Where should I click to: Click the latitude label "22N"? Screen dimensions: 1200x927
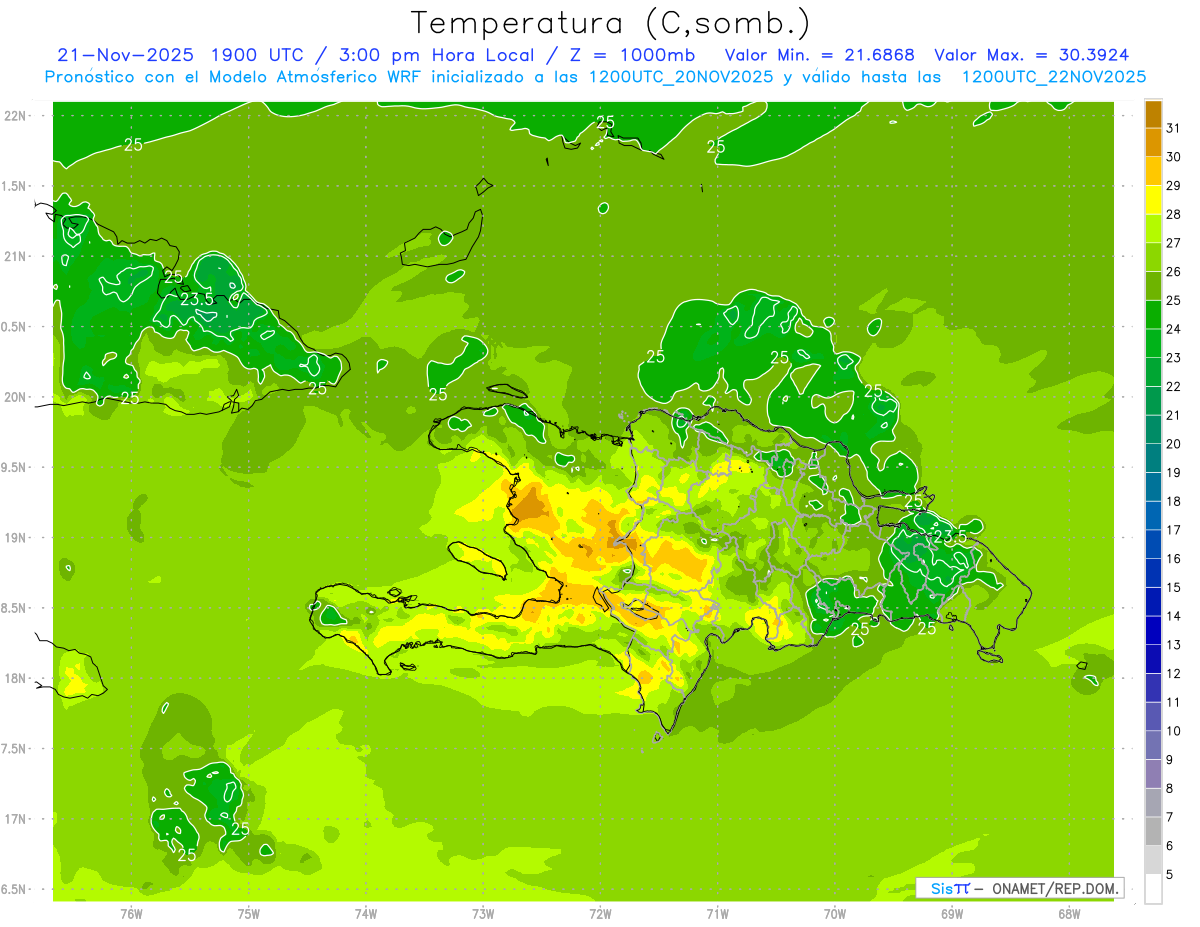click(x=16, y=115)
